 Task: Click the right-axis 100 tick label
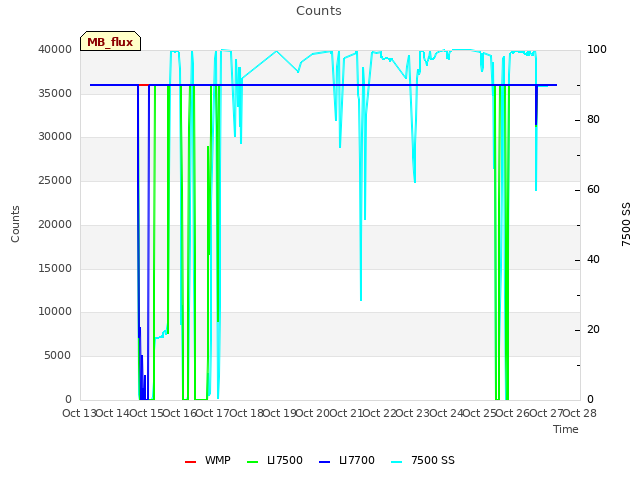click(x=597, y=49)
